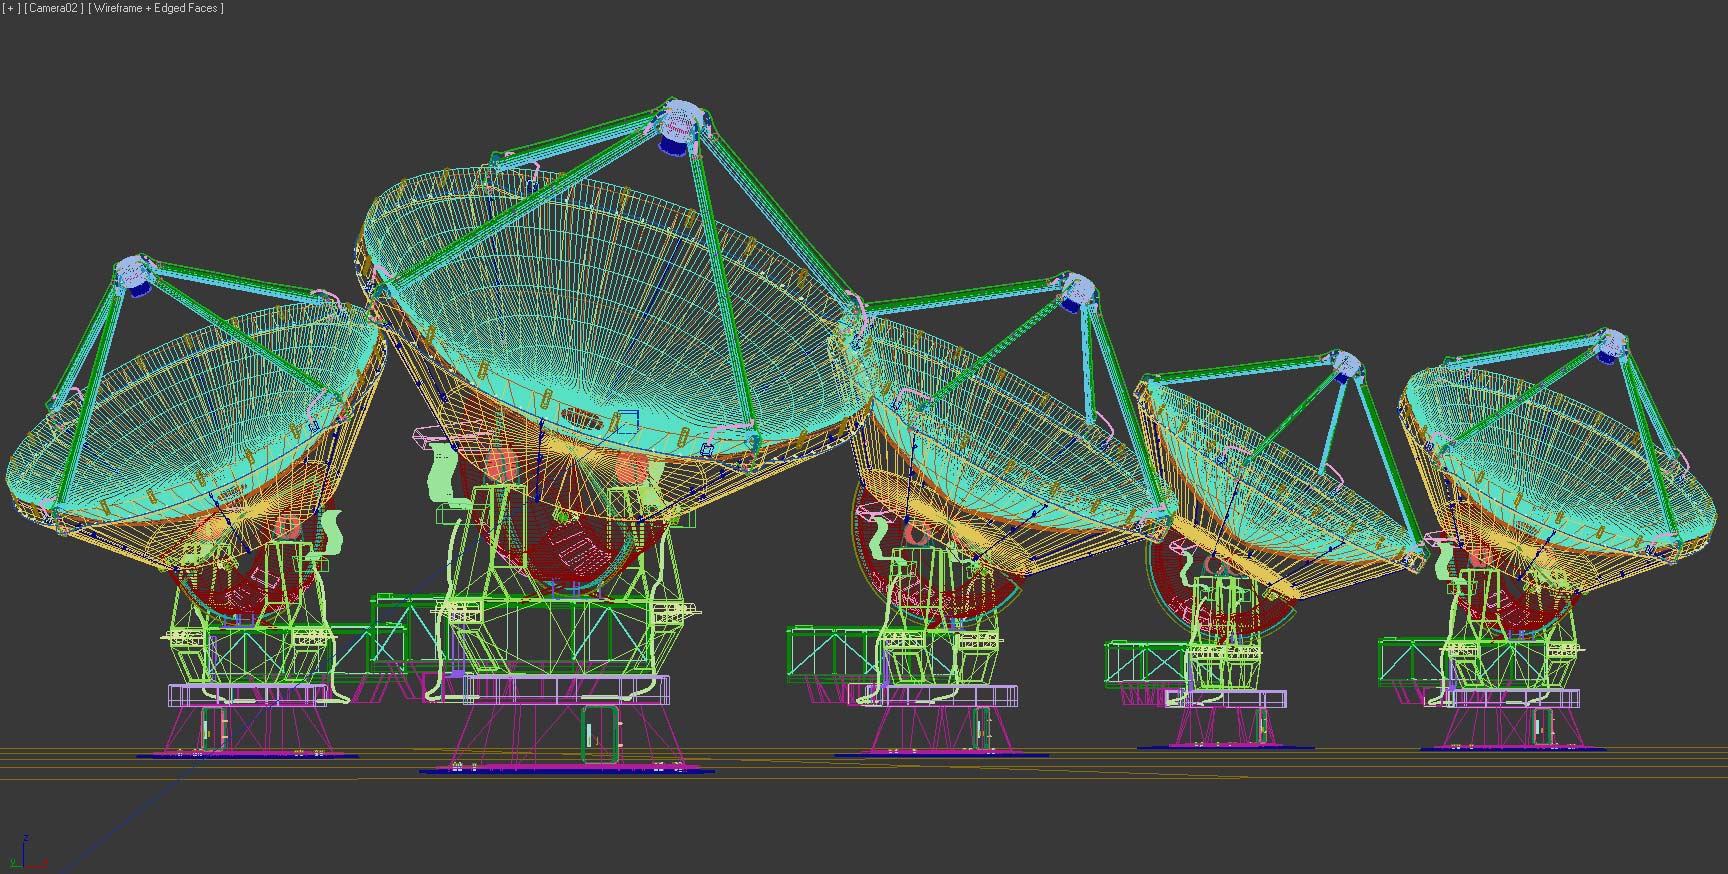Open the Wireframe + Edged Faces shading menu
The width and height of the screenshot is (1728, 874).
click(x=156, y=8)
